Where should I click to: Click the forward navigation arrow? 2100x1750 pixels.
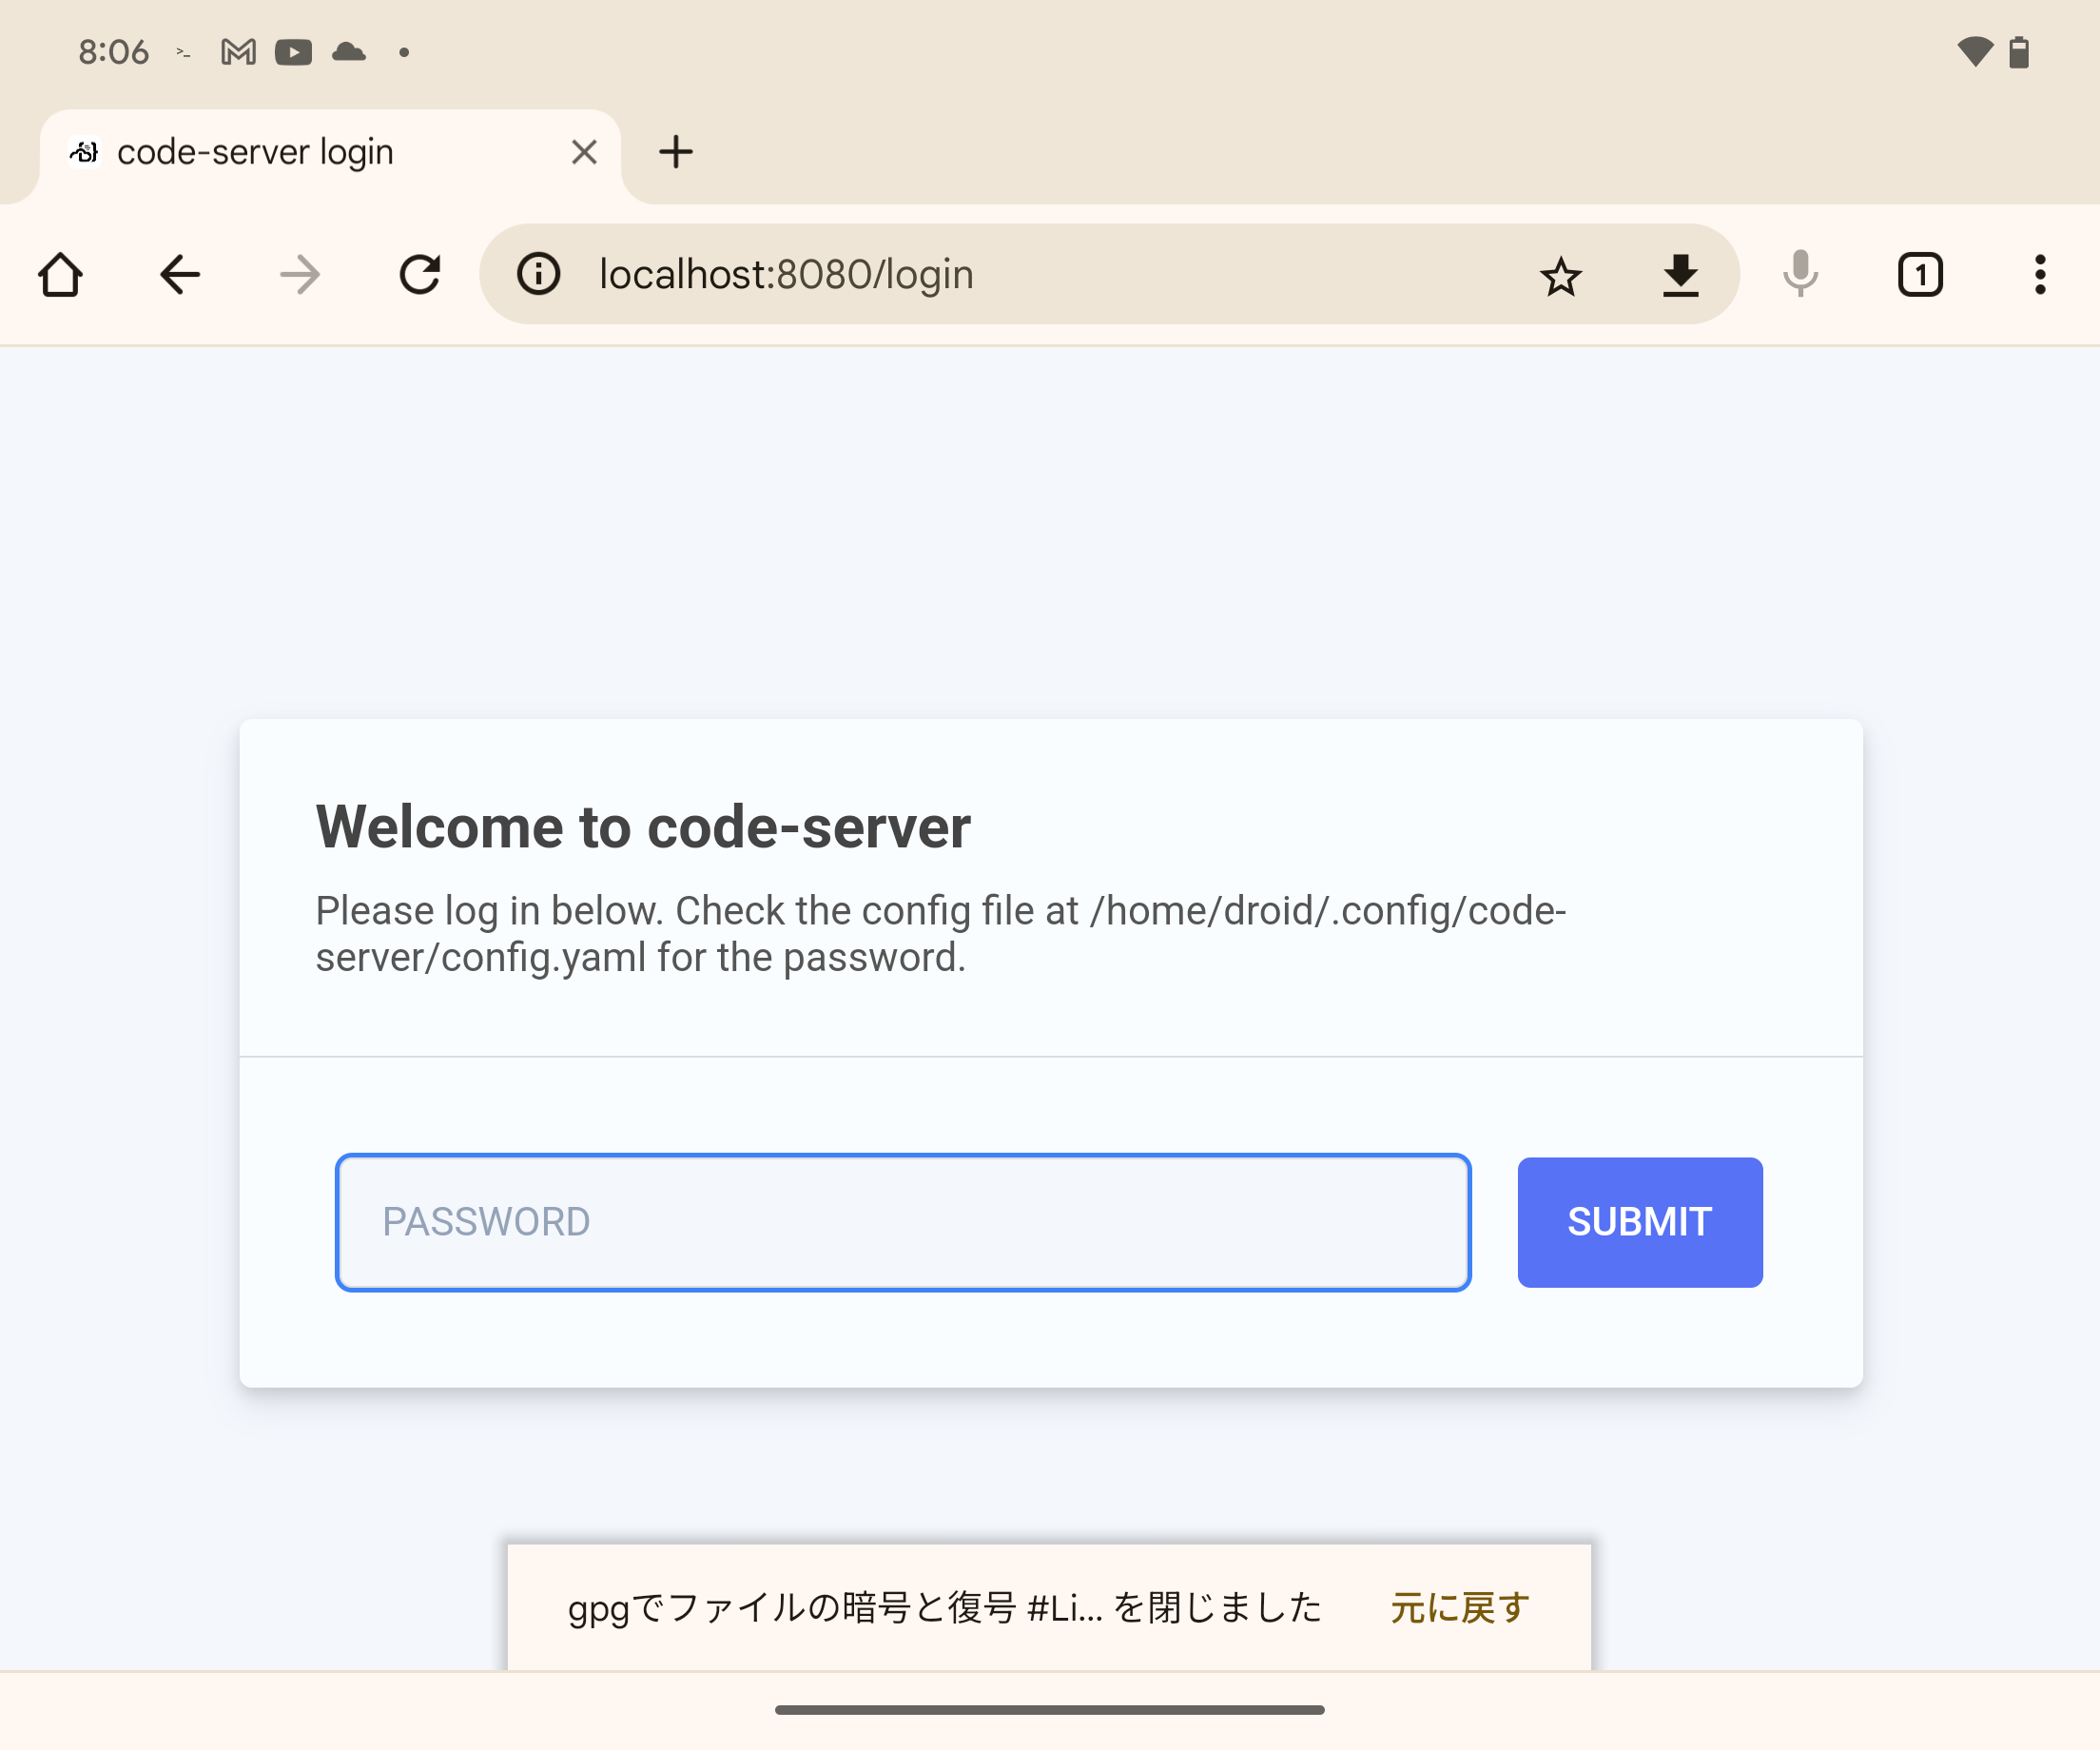tap(299, 274)
